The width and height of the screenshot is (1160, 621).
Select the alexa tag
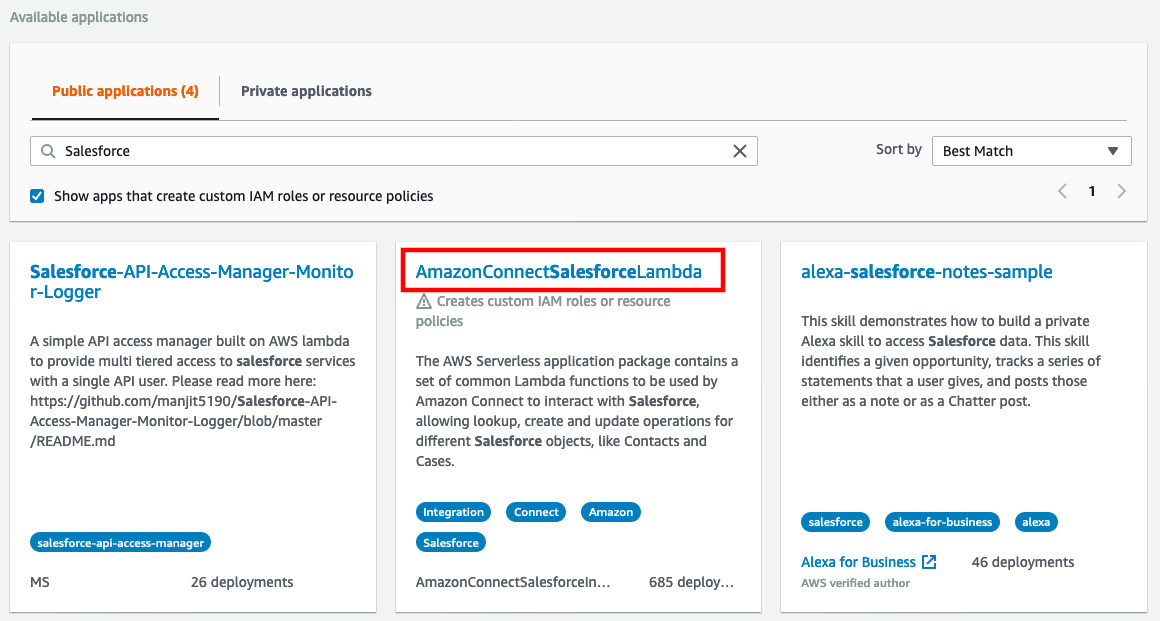click(x=1036, y=522)
